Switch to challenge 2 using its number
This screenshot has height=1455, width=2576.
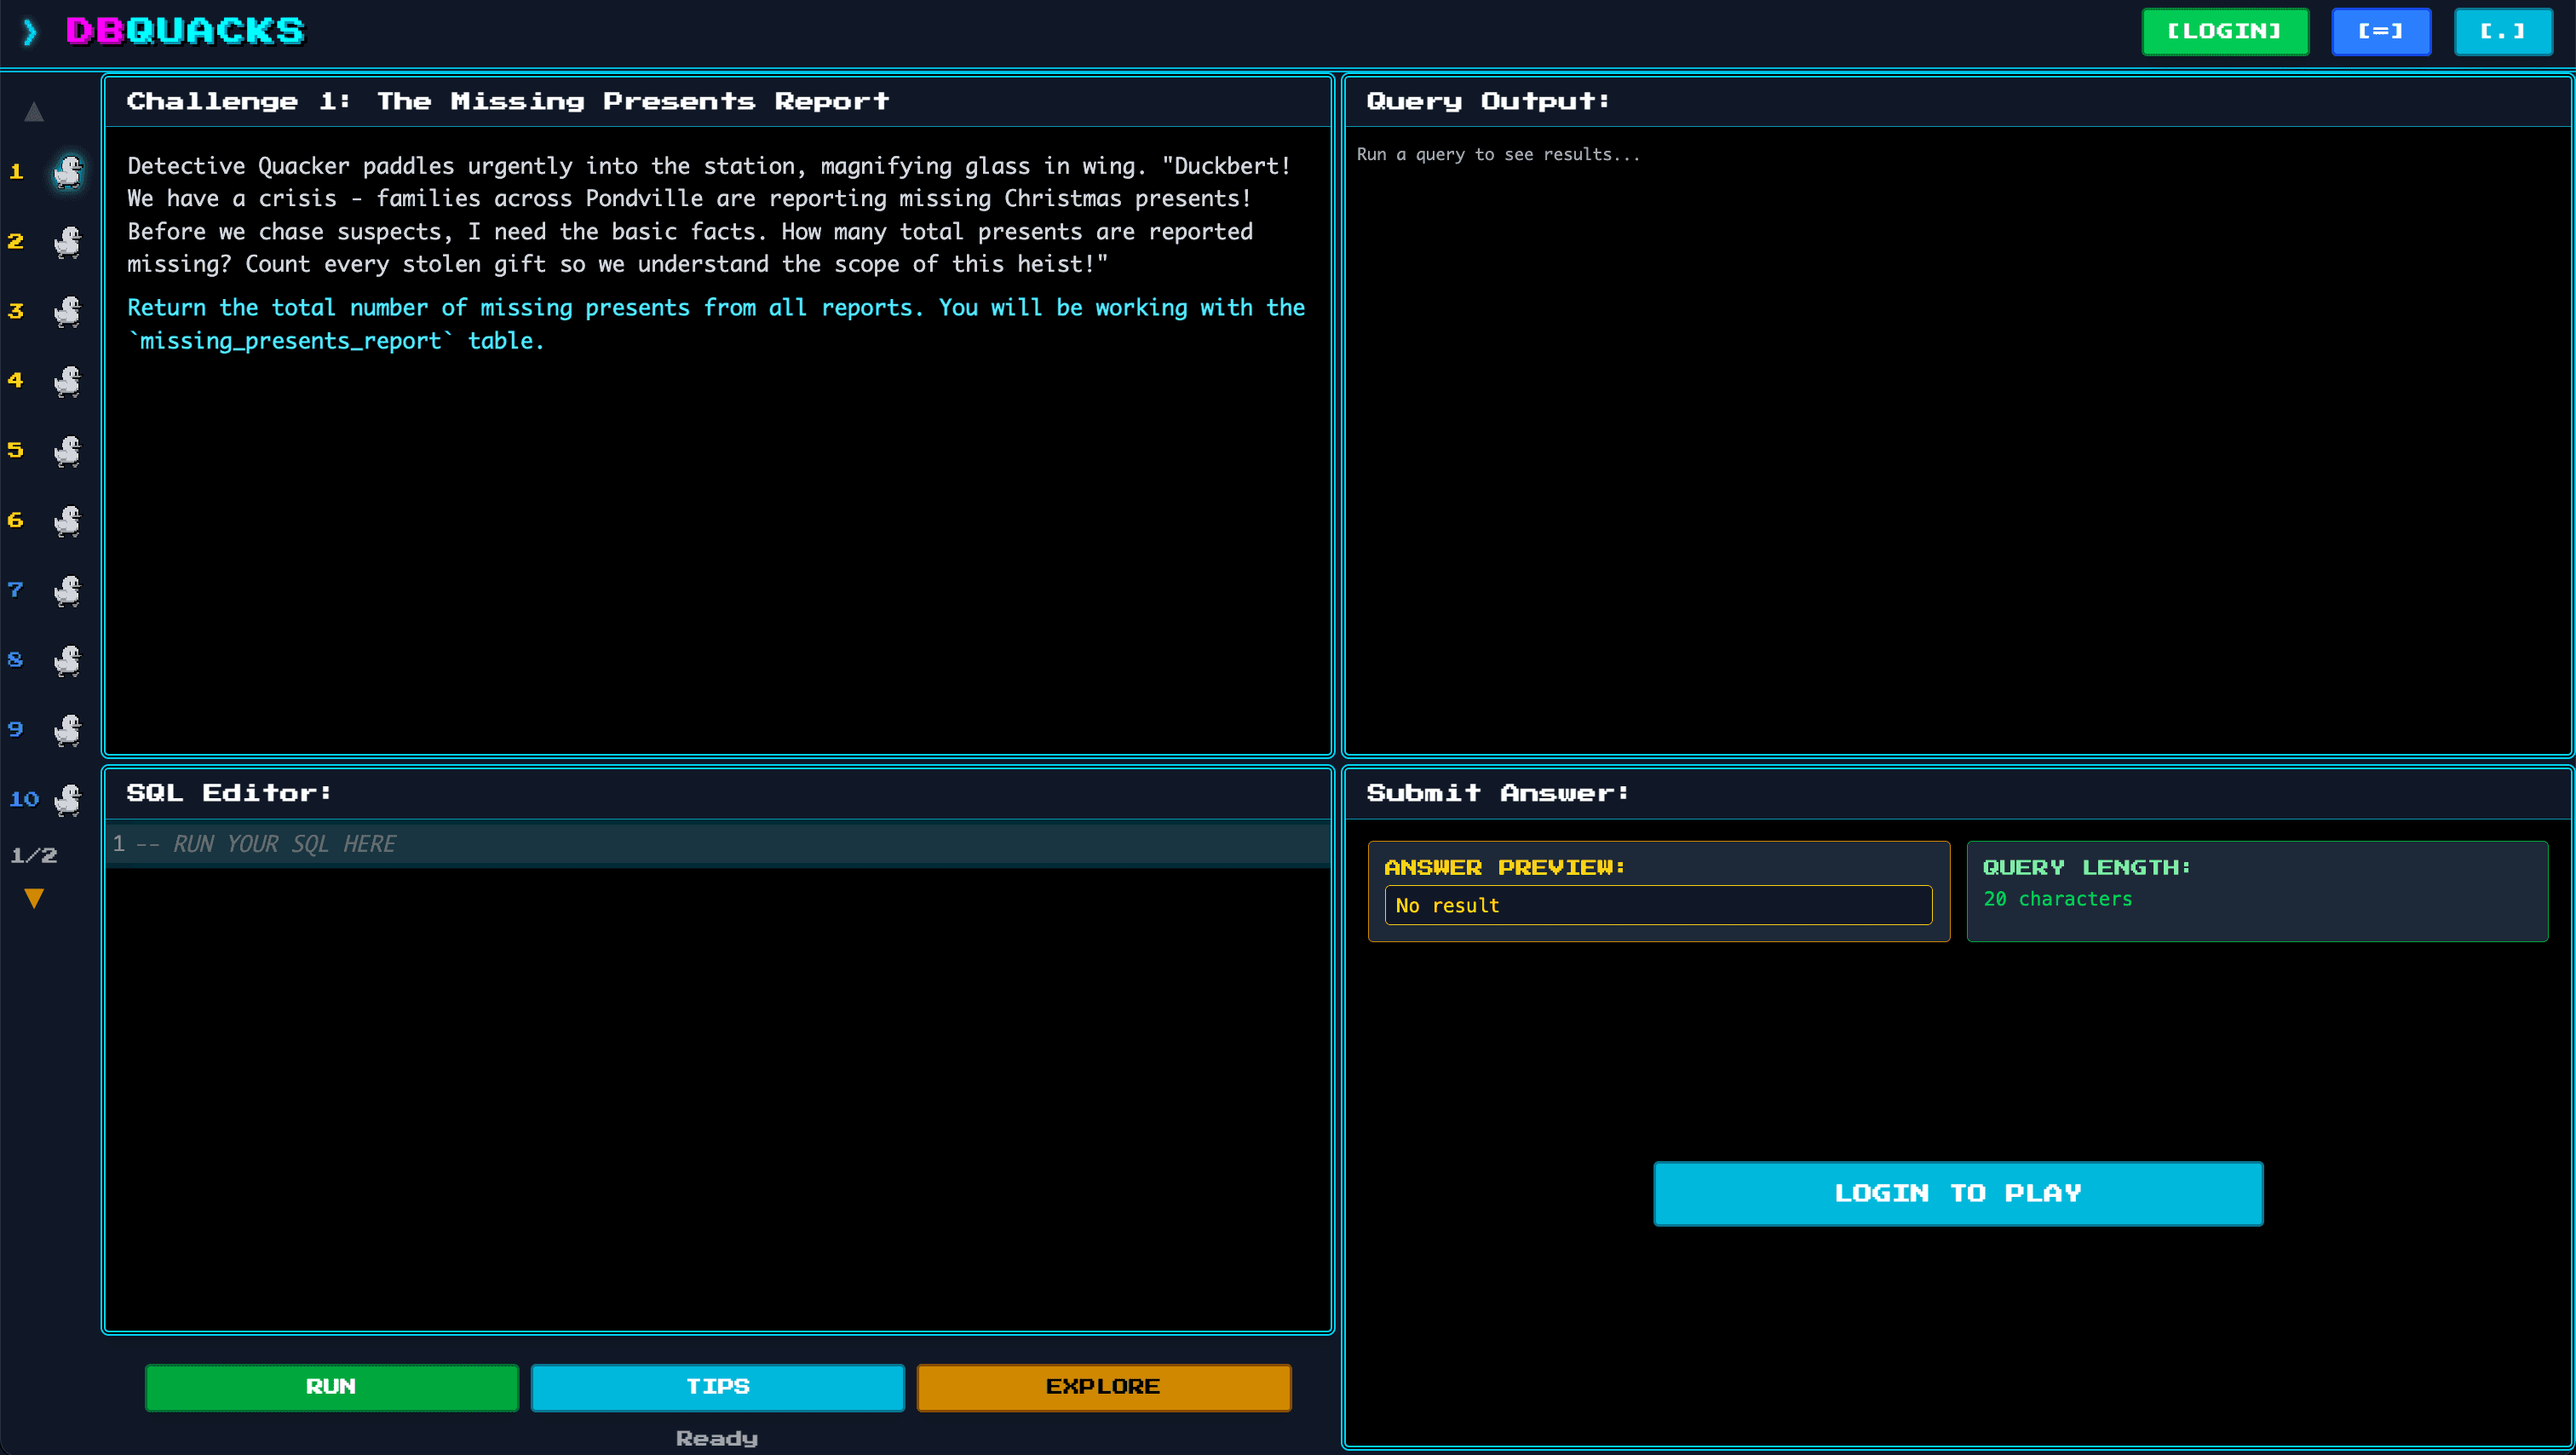[15, 241]
